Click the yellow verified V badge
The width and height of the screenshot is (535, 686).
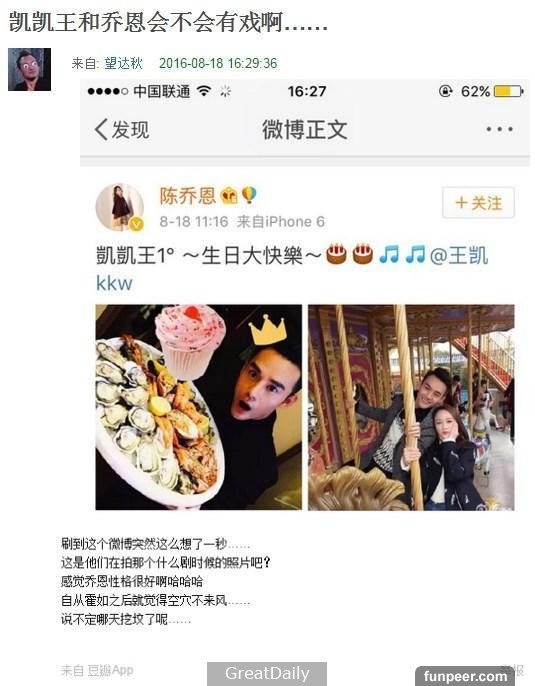pyautogui.click(x=136, y=224)
